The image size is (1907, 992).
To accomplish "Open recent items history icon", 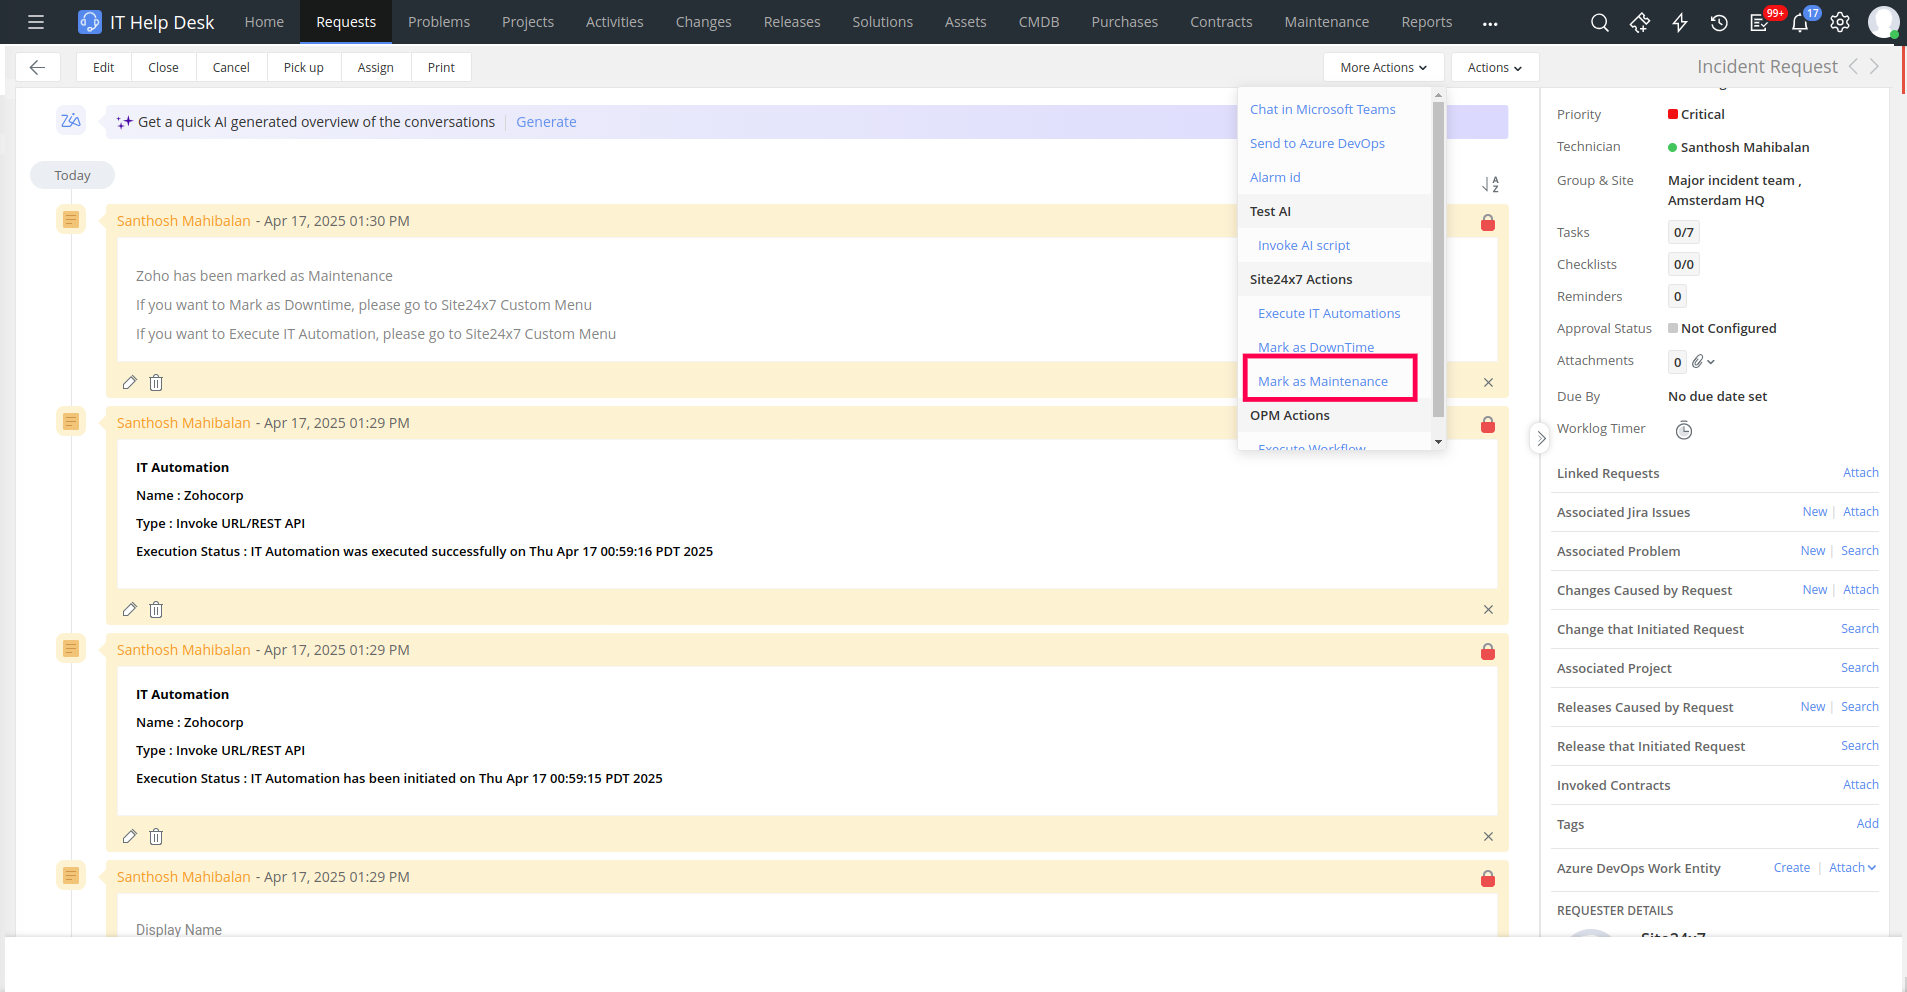I will coord(1719,22).
